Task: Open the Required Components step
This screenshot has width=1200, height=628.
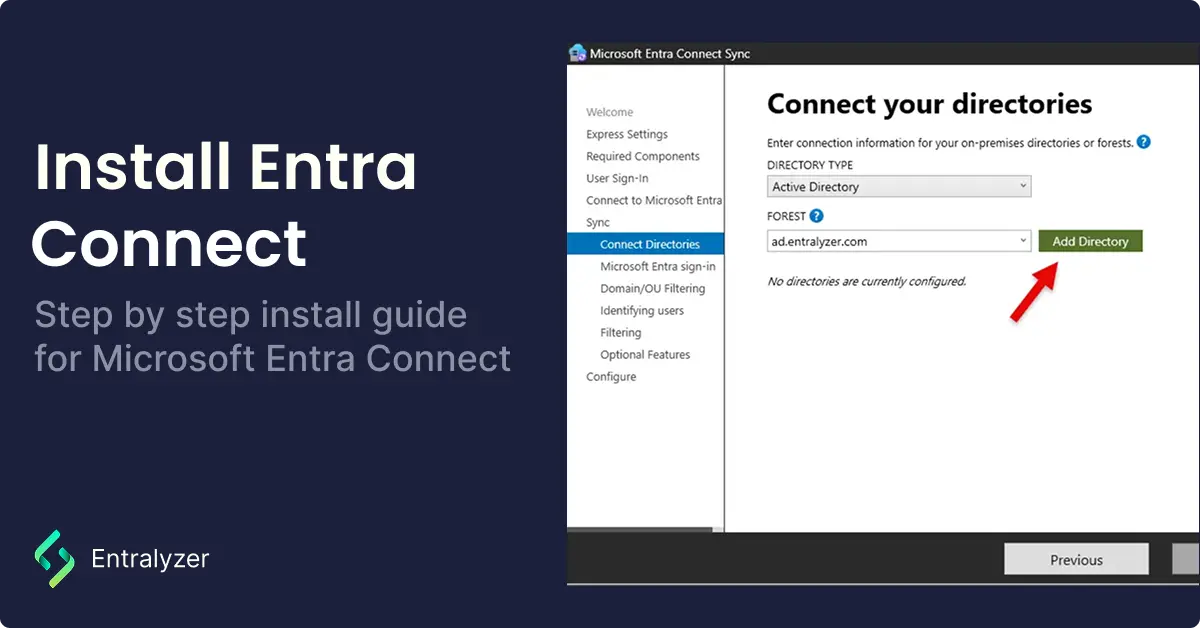Action: (x=643, y=156)
